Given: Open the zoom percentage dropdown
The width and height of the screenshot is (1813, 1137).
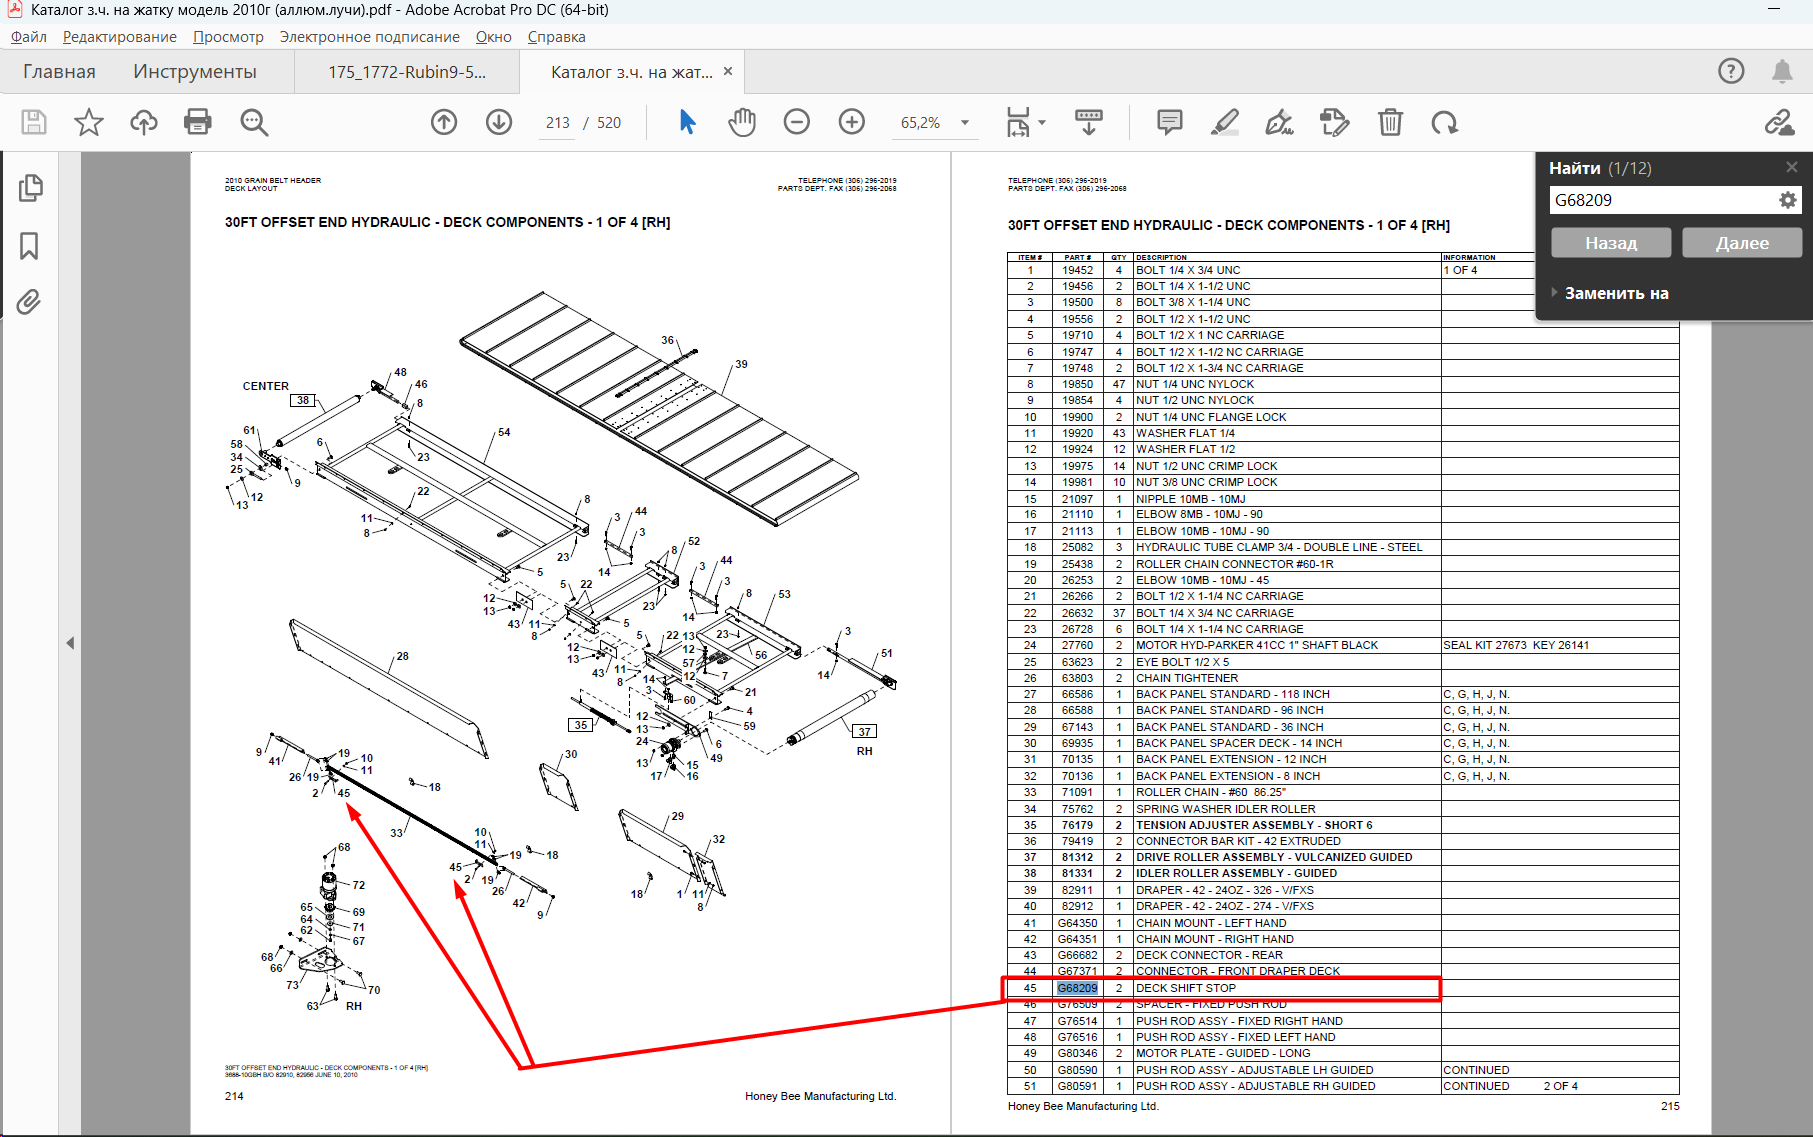Looking at the screenshot, I should [965, 123].
